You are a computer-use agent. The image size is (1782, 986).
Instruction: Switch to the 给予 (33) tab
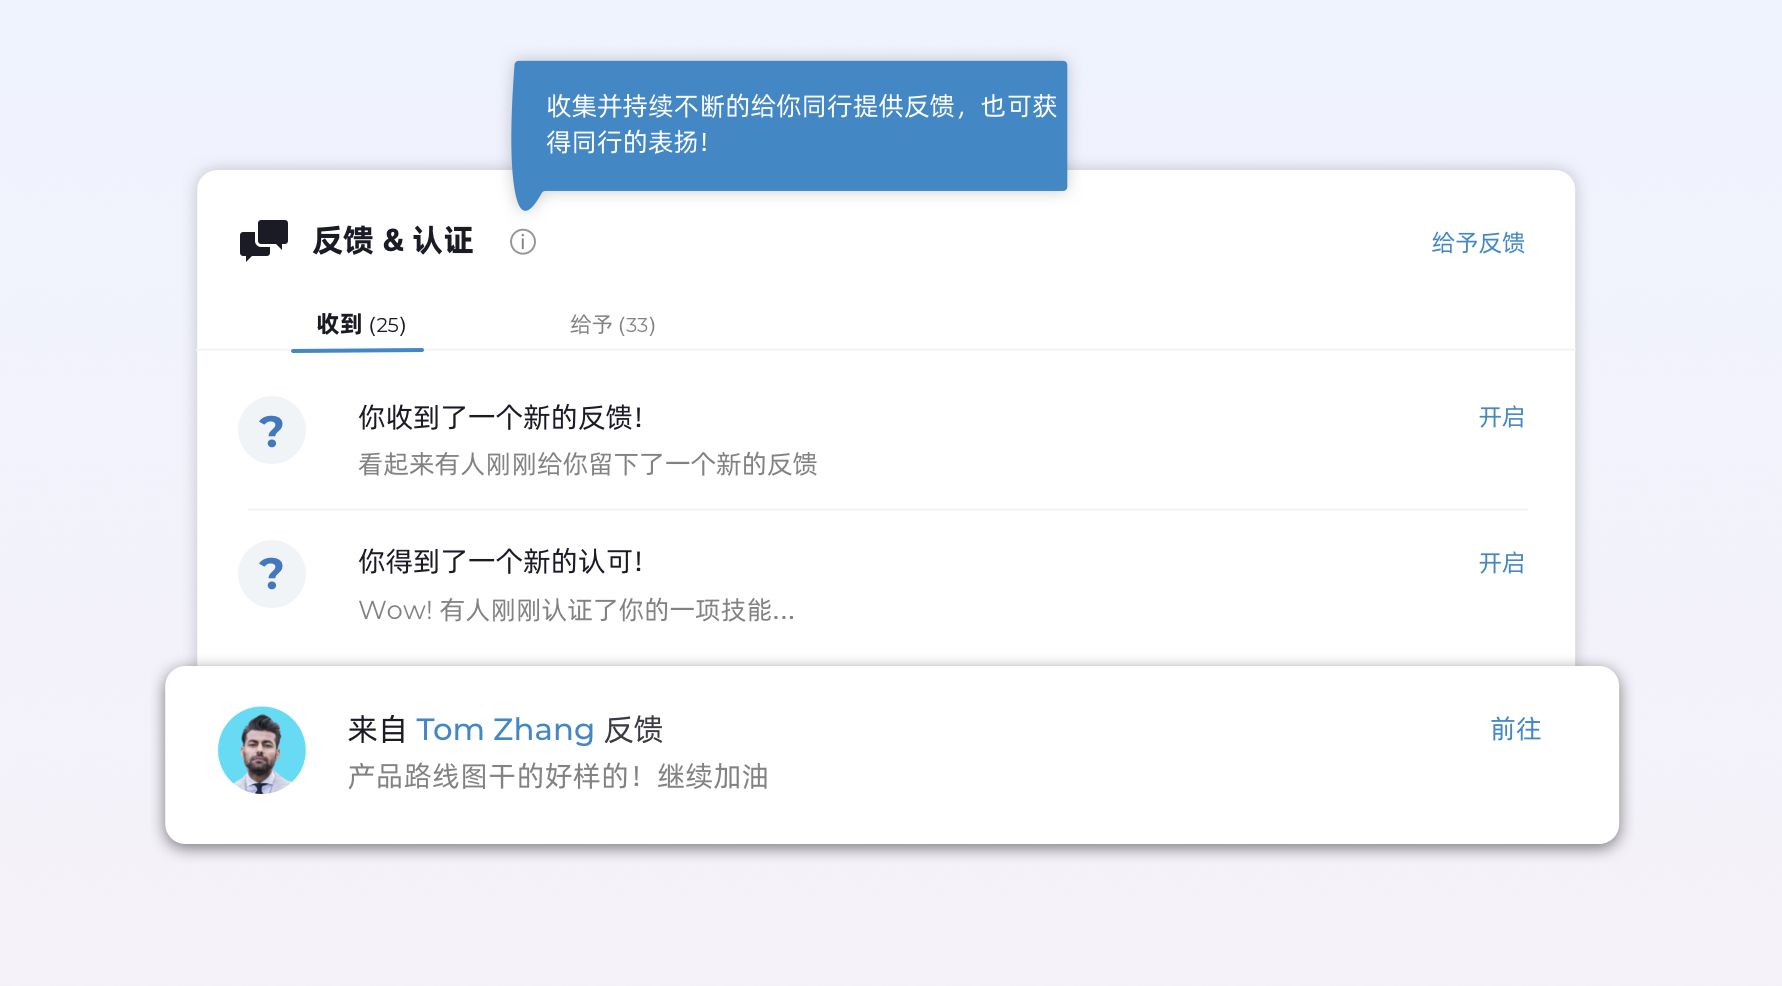point(612,325)
